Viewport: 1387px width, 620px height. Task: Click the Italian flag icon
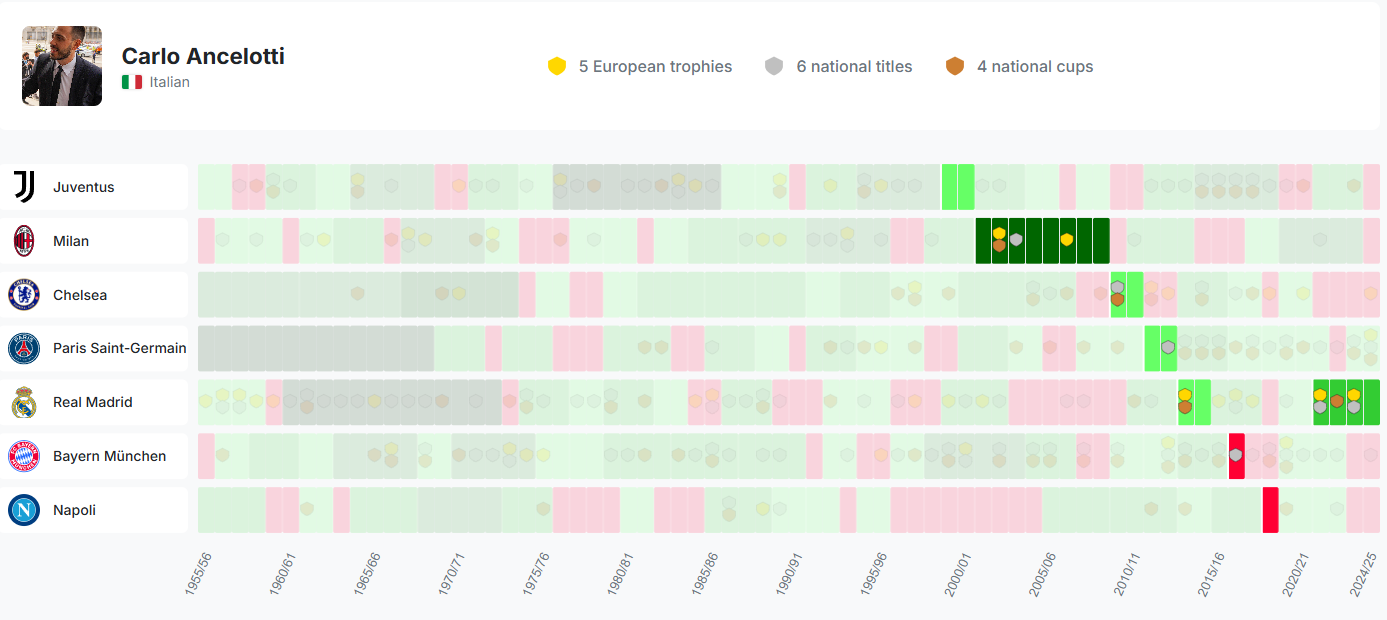coord(132,82)
